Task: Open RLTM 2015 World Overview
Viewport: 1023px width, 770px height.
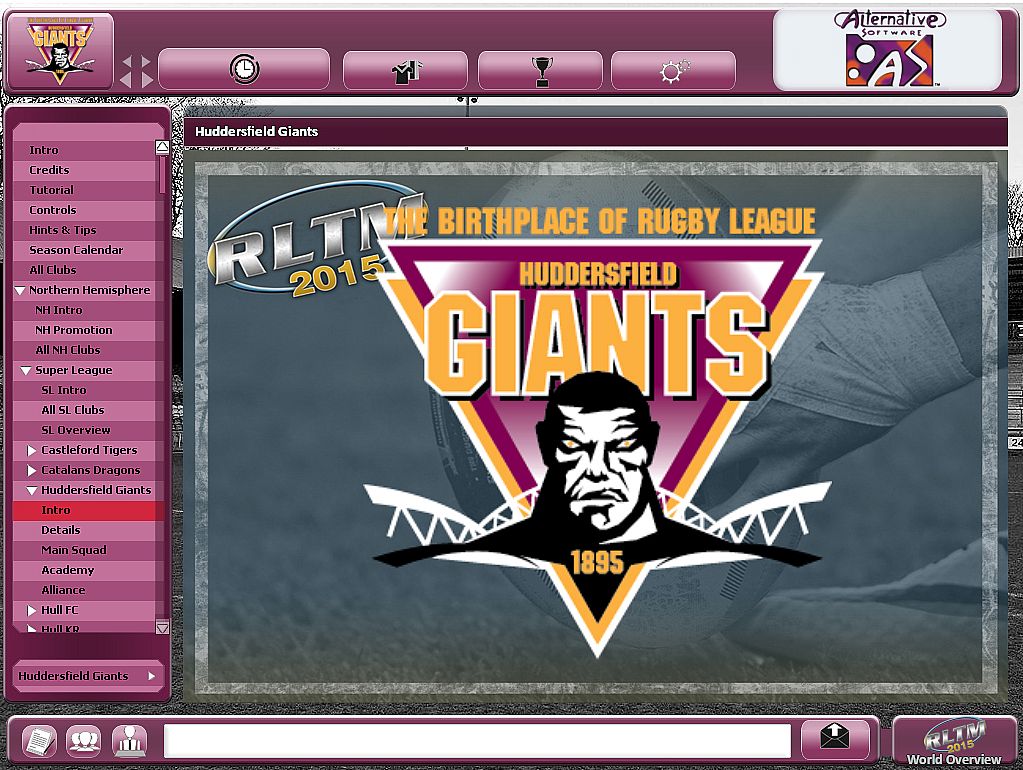Action: [x=953, y=742]
